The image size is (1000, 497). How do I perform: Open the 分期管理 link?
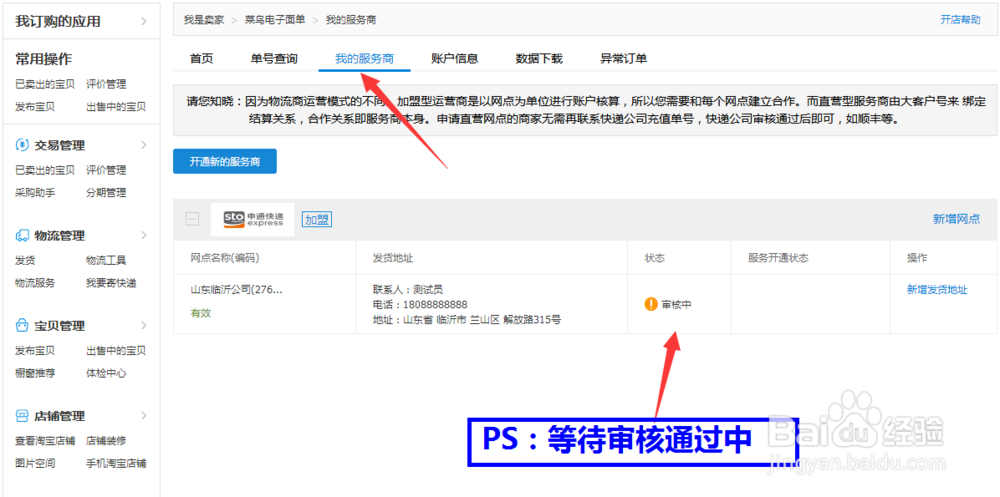click(x=106, y=193)
